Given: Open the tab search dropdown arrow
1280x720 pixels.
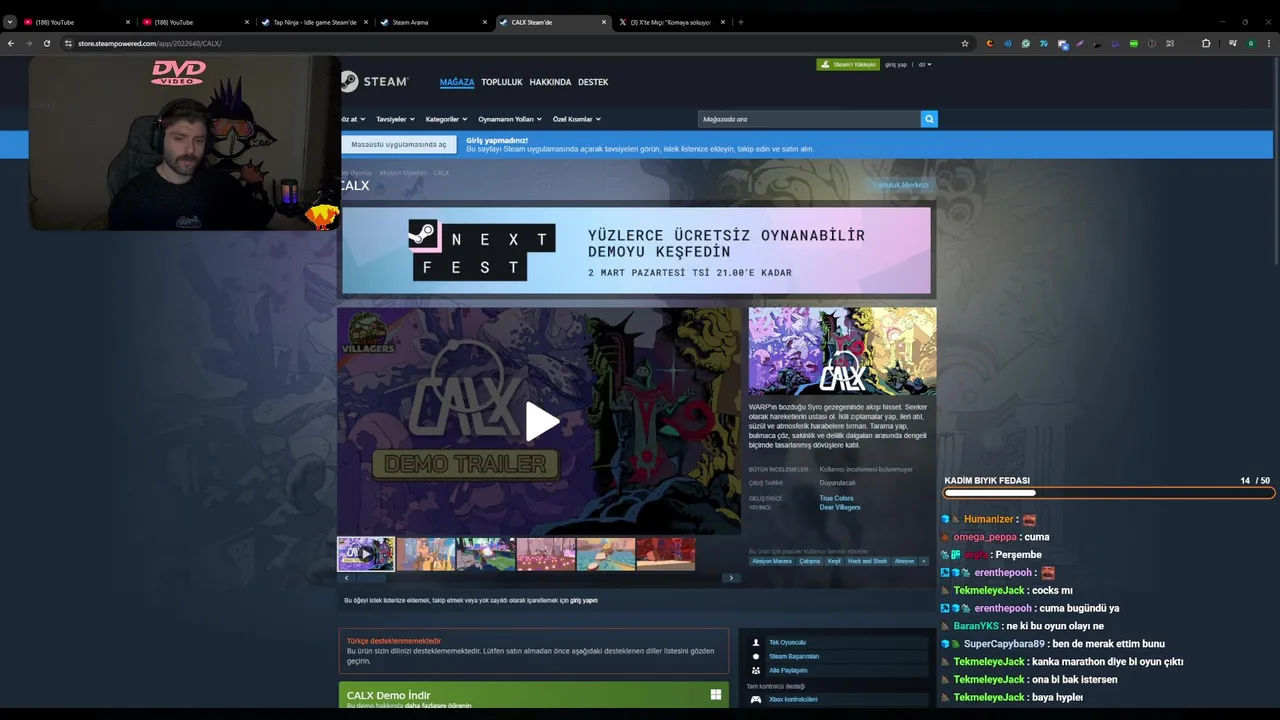Looking at the screenshot, I should point(10,21).
